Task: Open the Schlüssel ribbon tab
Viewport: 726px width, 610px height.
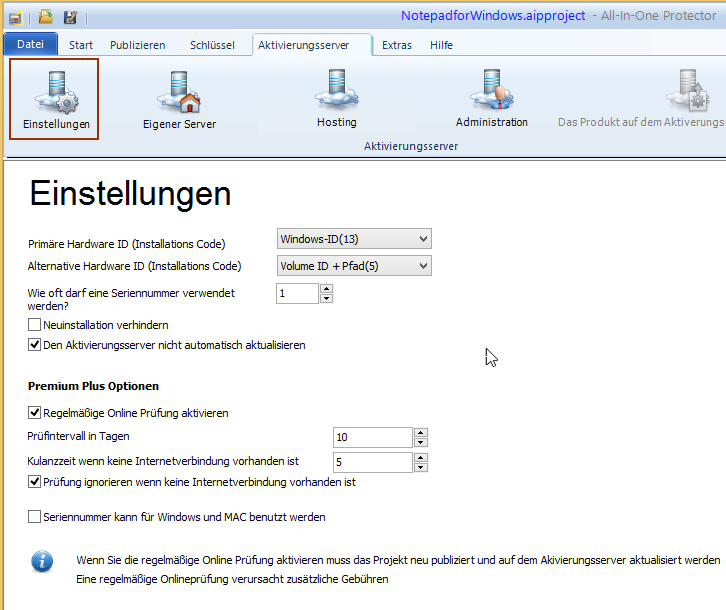Action: (x=212, y=45)
